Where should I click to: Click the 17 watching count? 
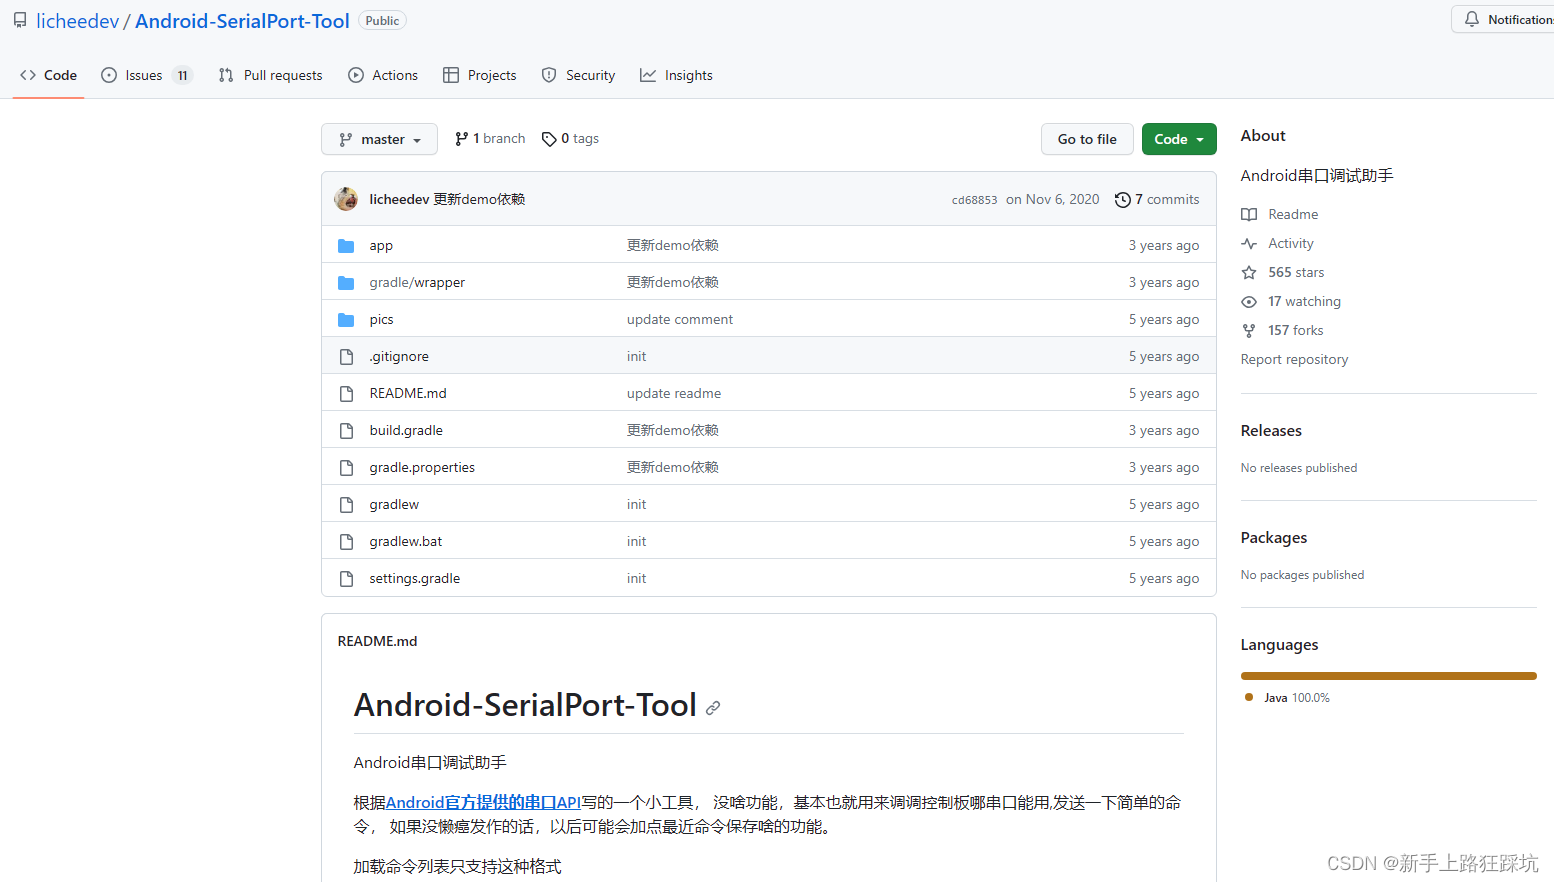pos(1304,301)
